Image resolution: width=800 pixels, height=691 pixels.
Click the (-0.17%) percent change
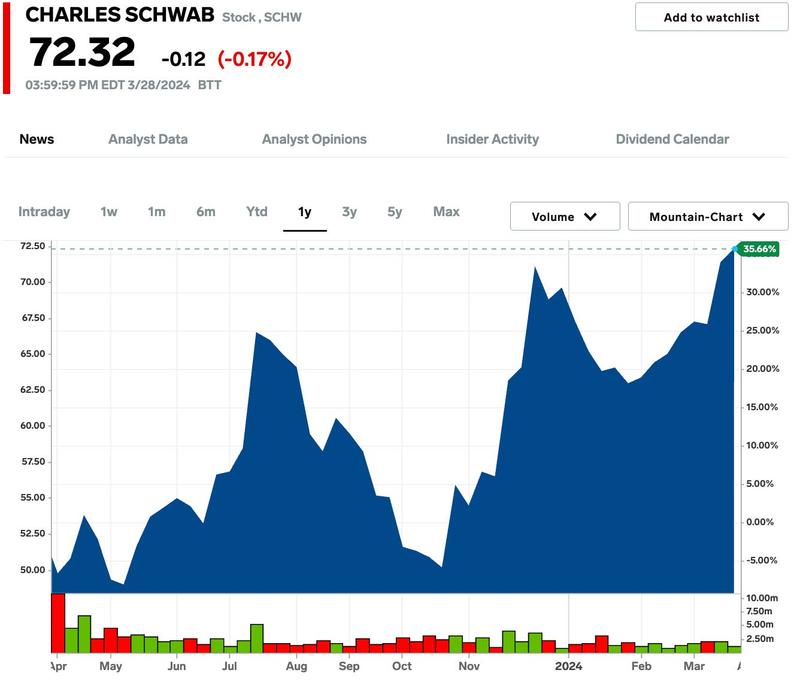[255, 59]
